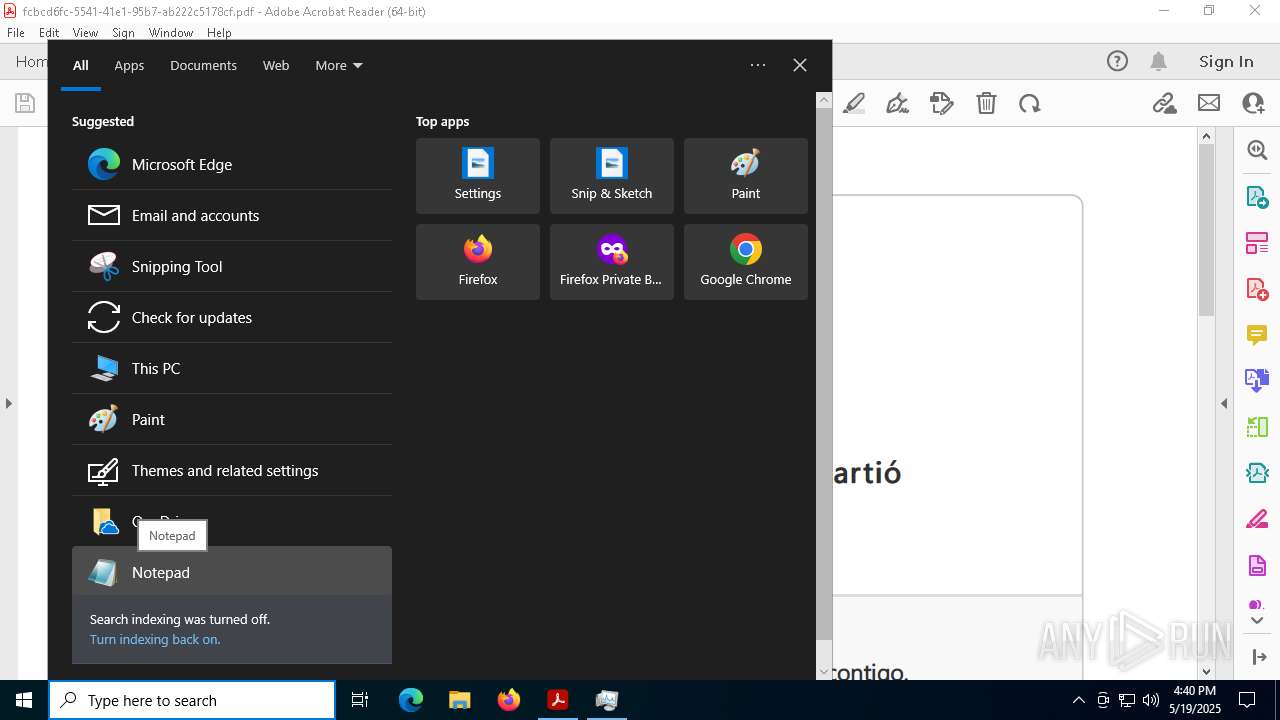Open the Comment tool in right pane
This screenshot has width=1280, height=720.
(x=1257, y=334)
